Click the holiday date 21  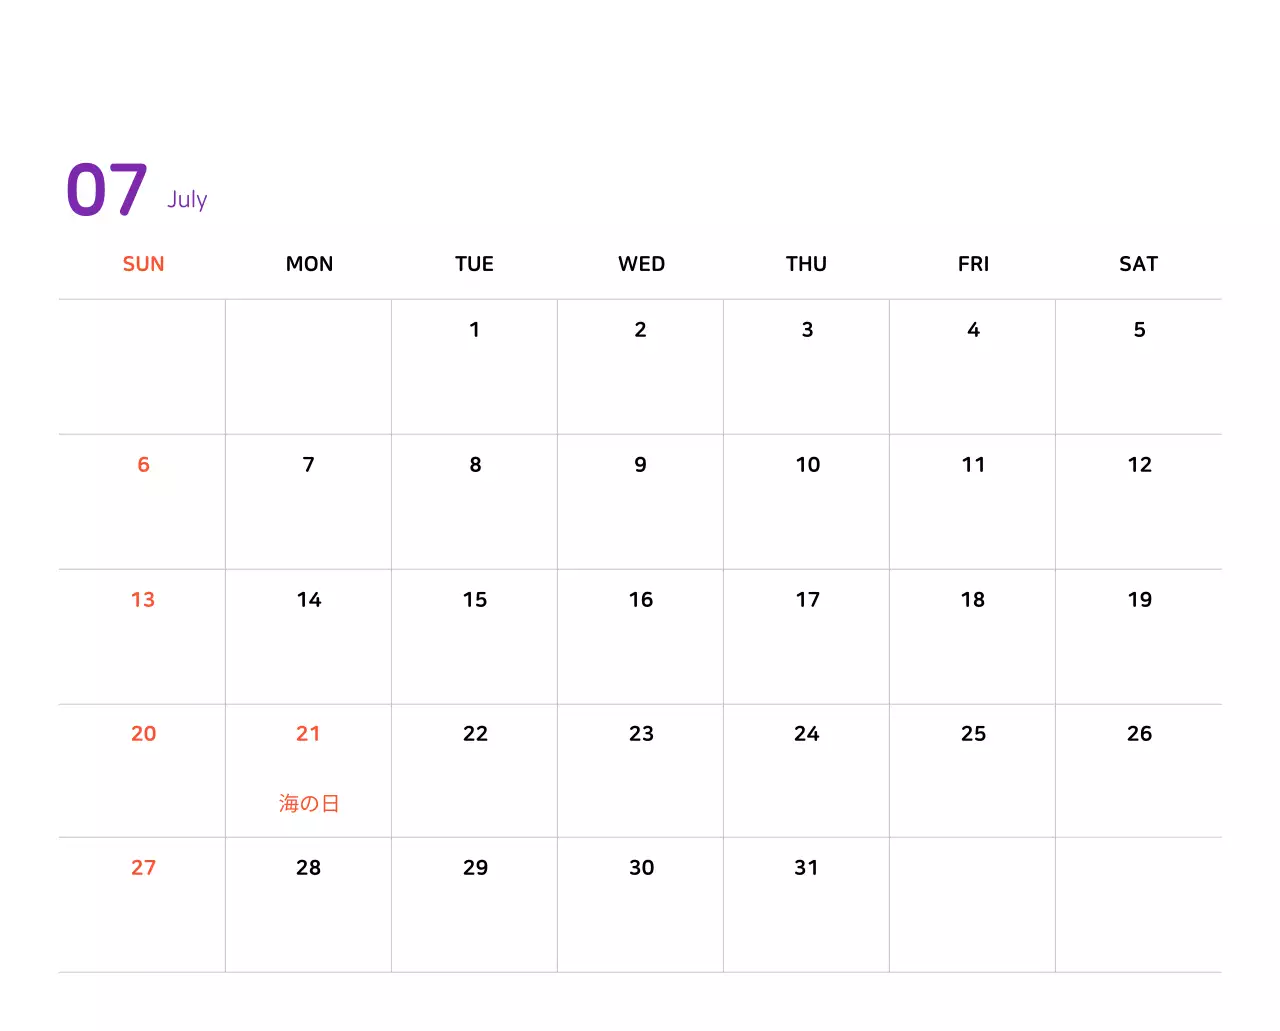pyautogui.click(x=308, y=734)
